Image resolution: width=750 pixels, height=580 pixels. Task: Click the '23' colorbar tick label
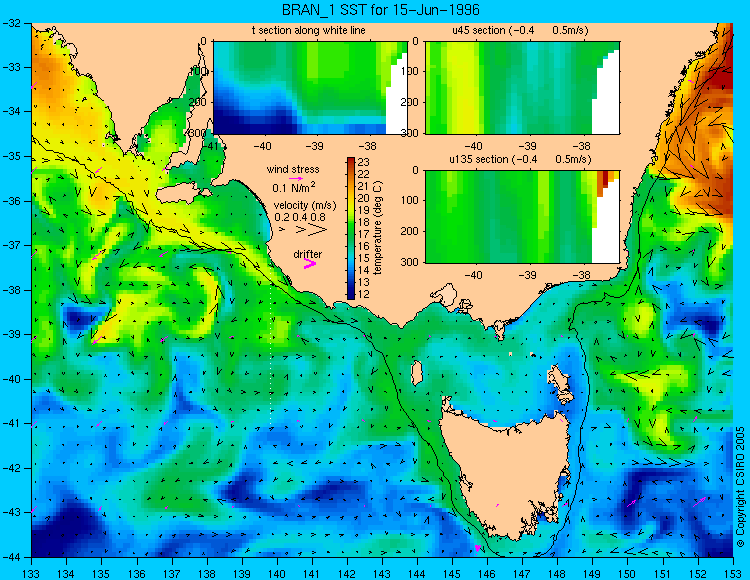364,162
